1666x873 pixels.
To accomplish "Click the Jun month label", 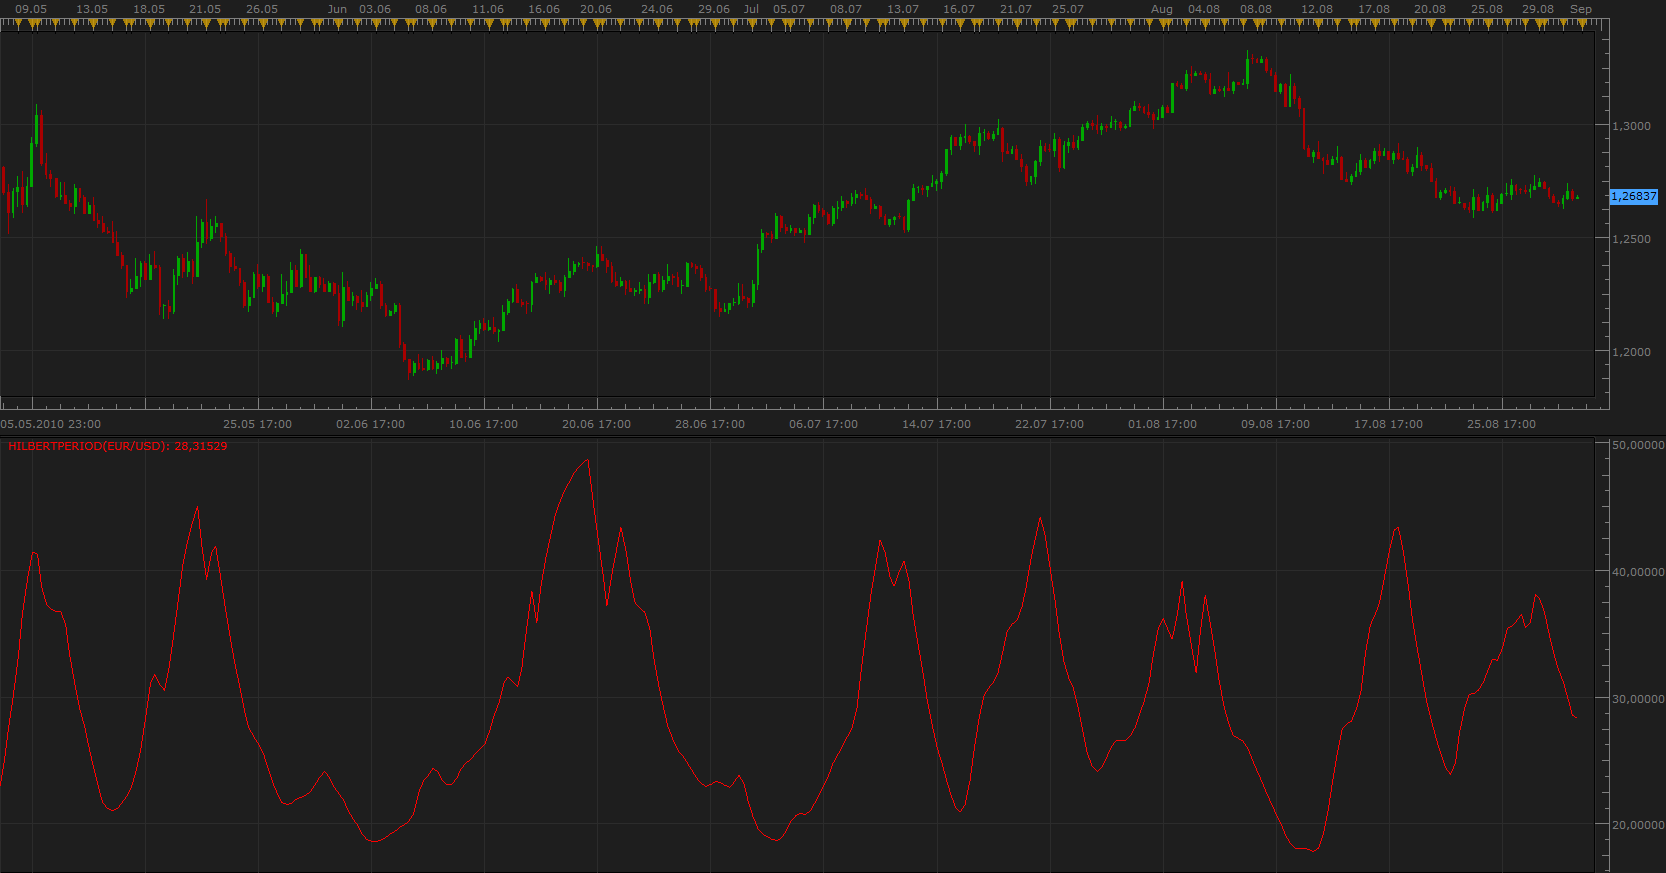I will [338, 9].
